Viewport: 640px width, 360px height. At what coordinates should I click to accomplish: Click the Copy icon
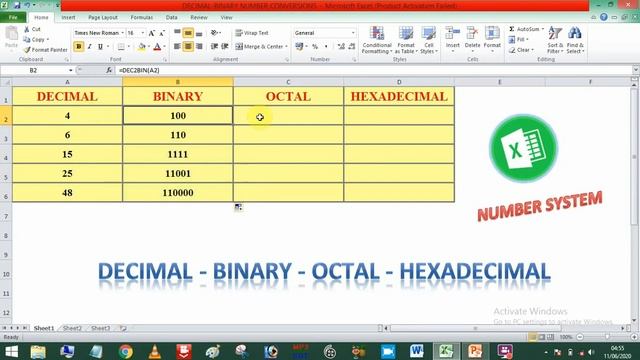[x=27, y=40]
